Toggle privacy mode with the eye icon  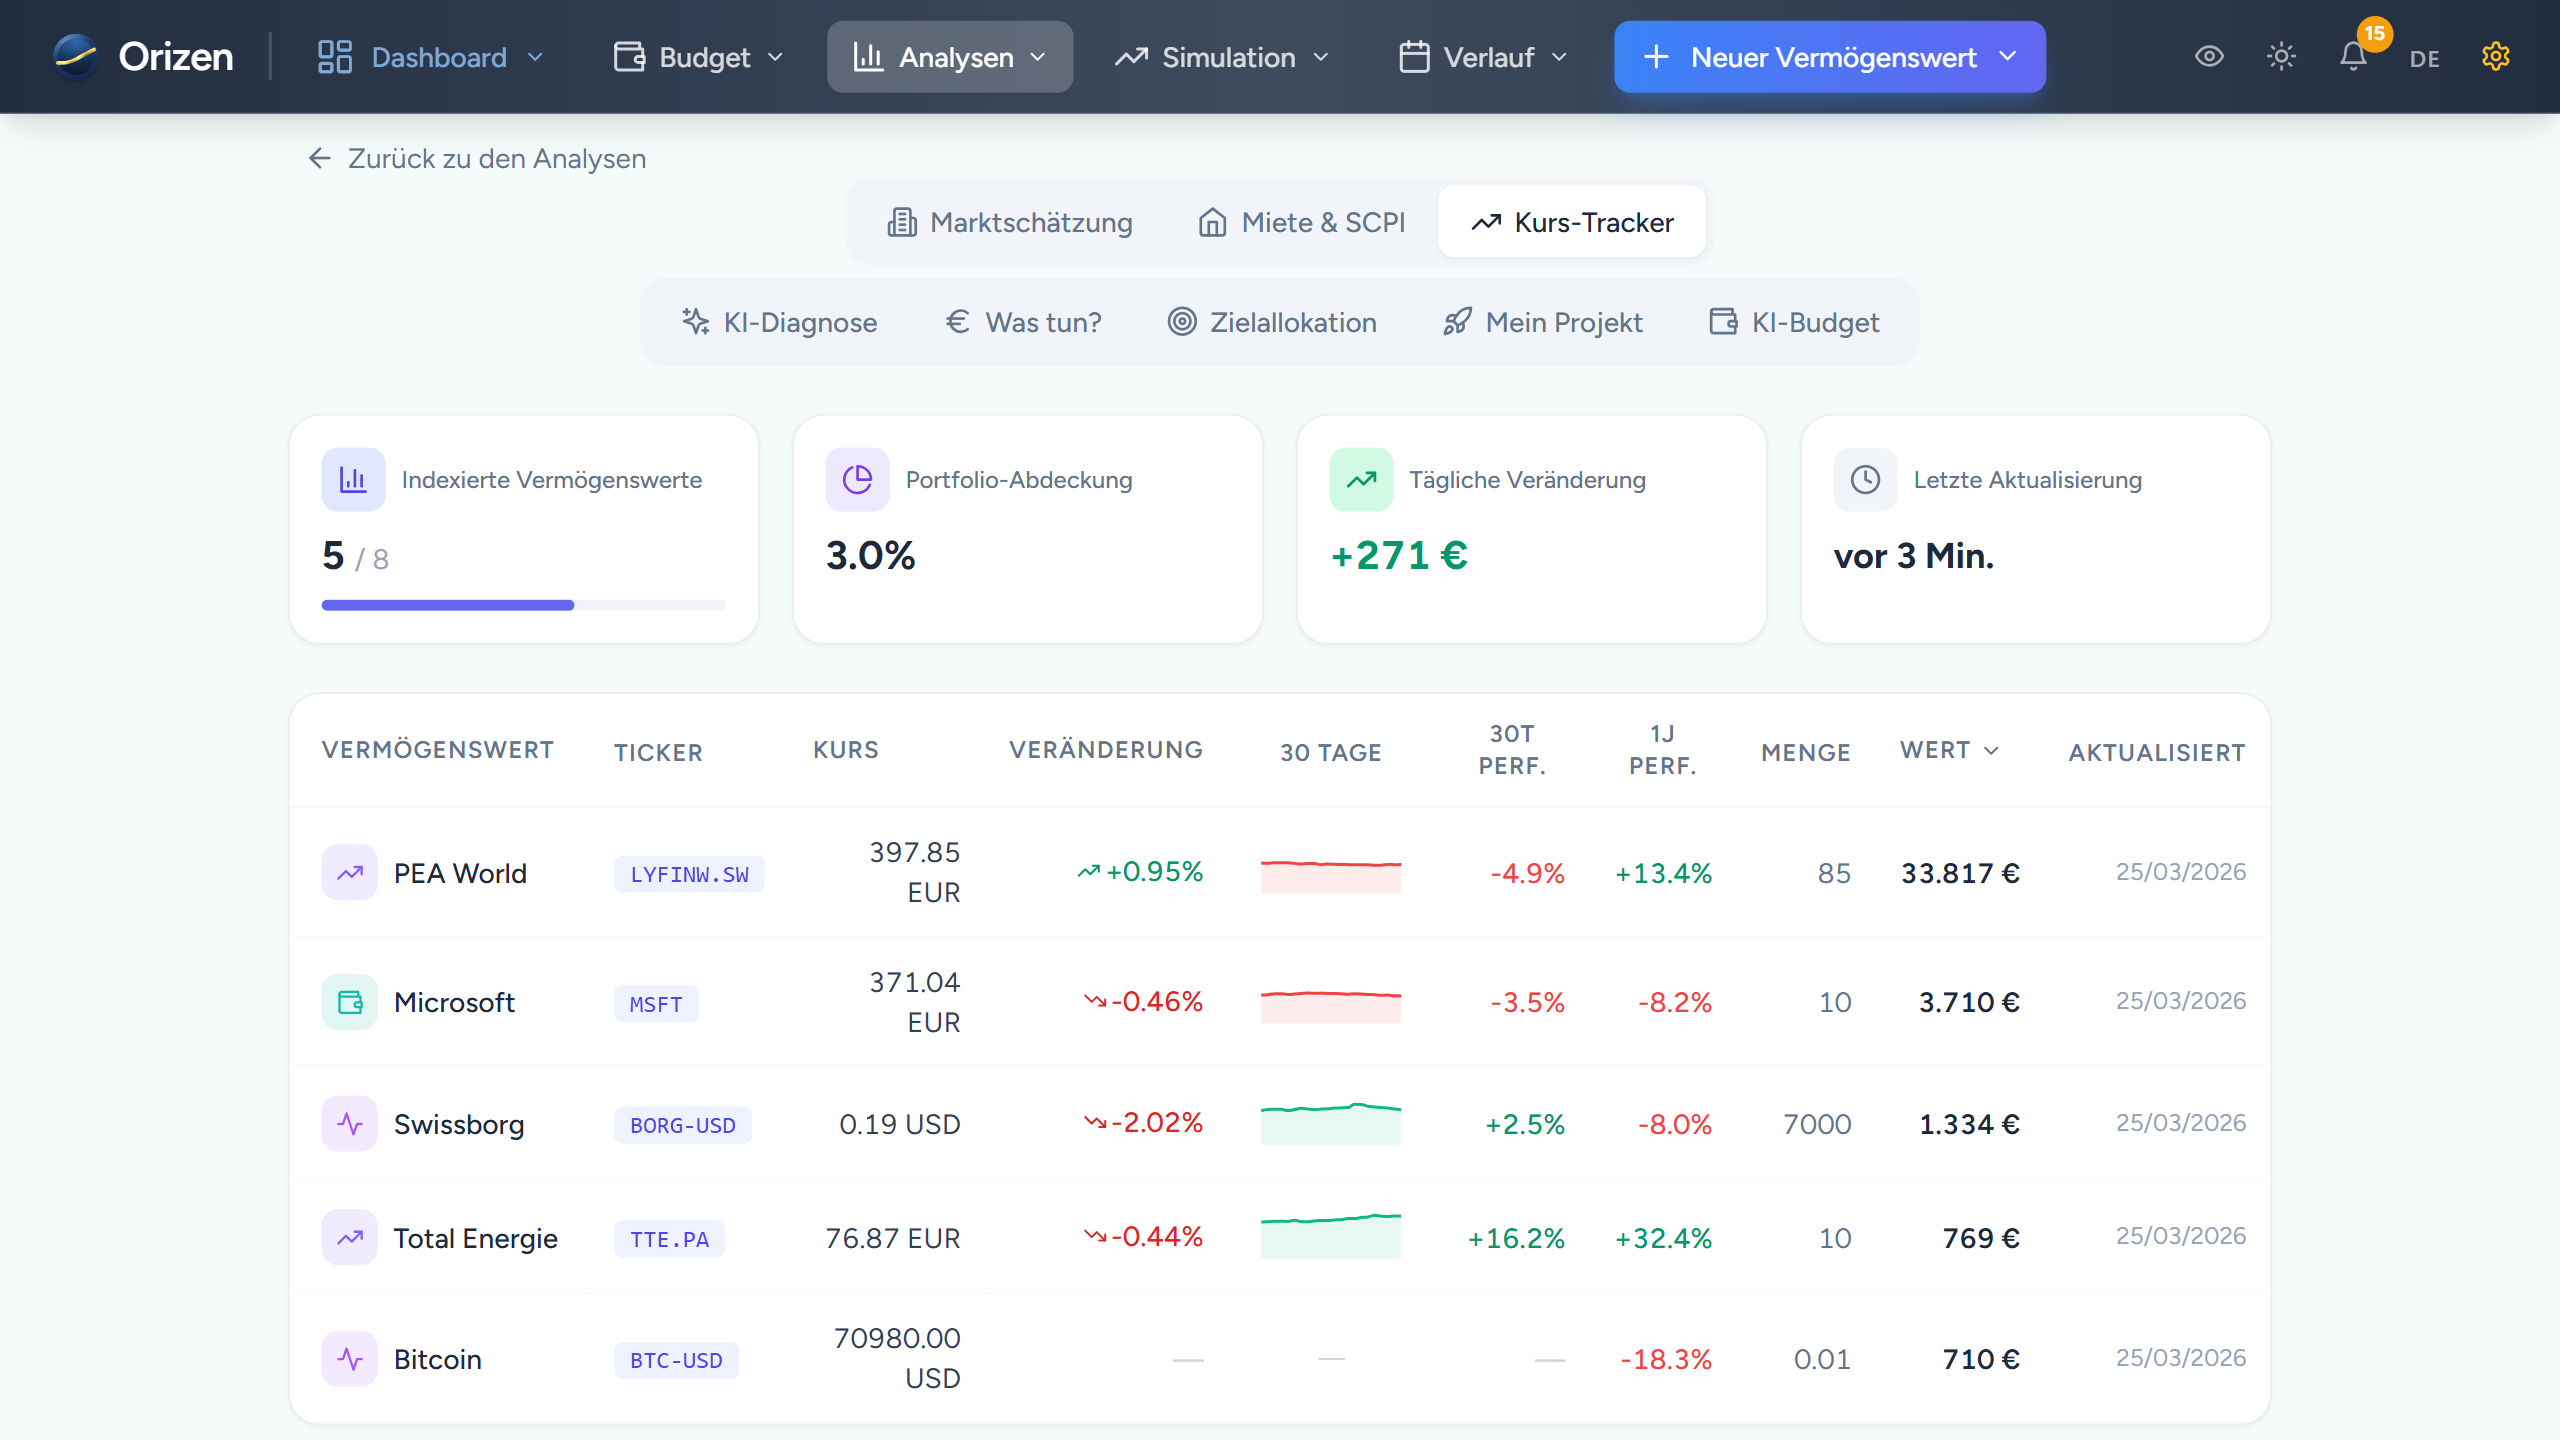[x=2210, y=57]
